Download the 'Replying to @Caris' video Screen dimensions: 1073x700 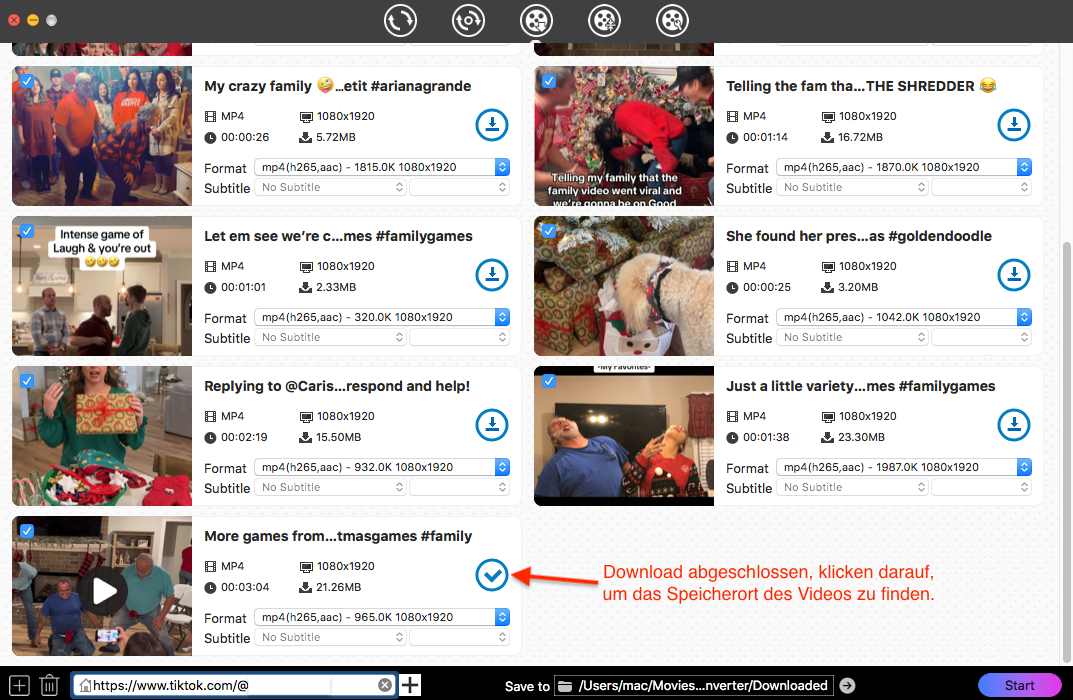coord(492,425)
